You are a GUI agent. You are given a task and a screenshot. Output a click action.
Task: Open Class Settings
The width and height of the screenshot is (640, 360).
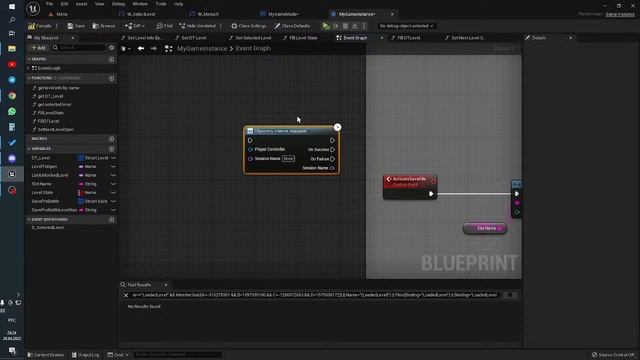click(249, 26)
